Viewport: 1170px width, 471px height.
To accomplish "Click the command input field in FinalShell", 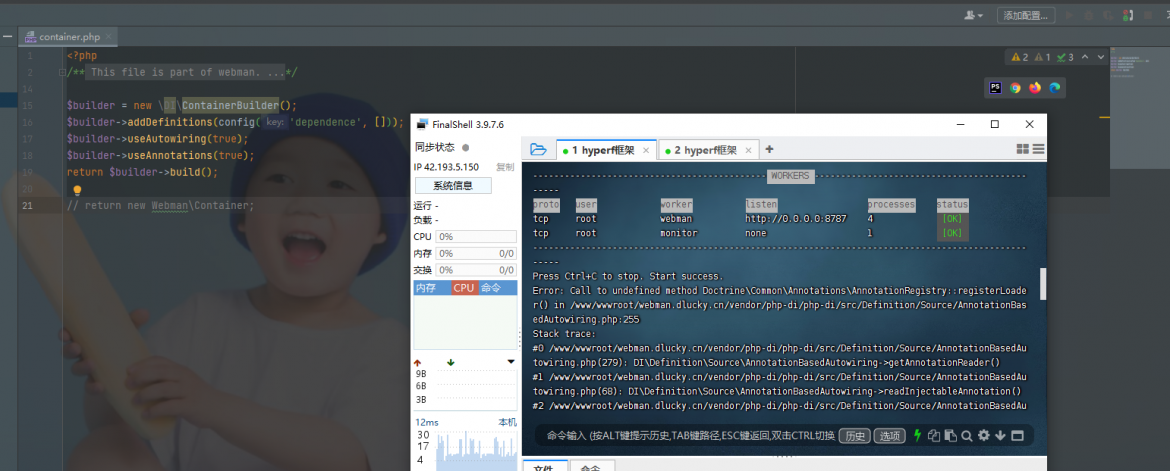I will point(690,435).
